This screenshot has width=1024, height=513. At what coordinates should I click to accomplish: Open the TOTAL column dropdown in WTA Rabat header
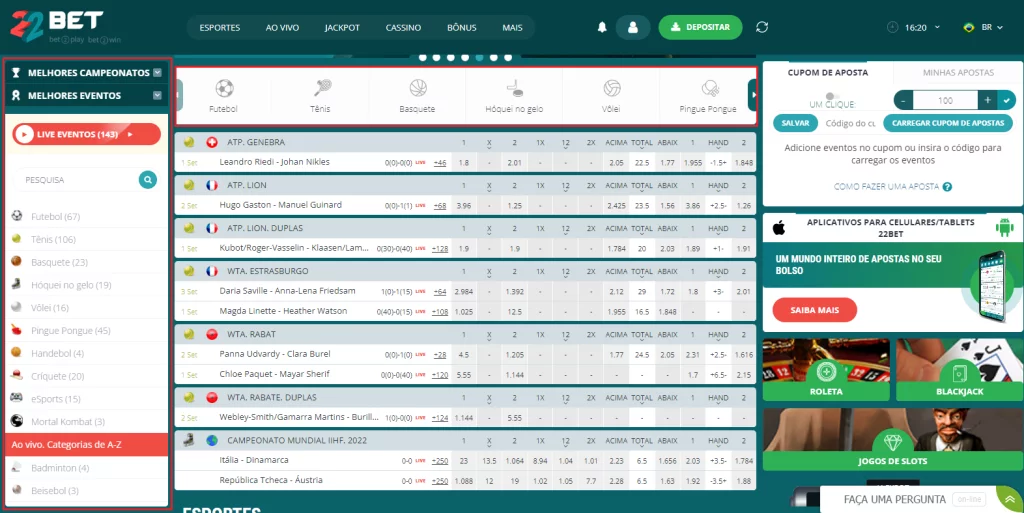click(642, 335)
